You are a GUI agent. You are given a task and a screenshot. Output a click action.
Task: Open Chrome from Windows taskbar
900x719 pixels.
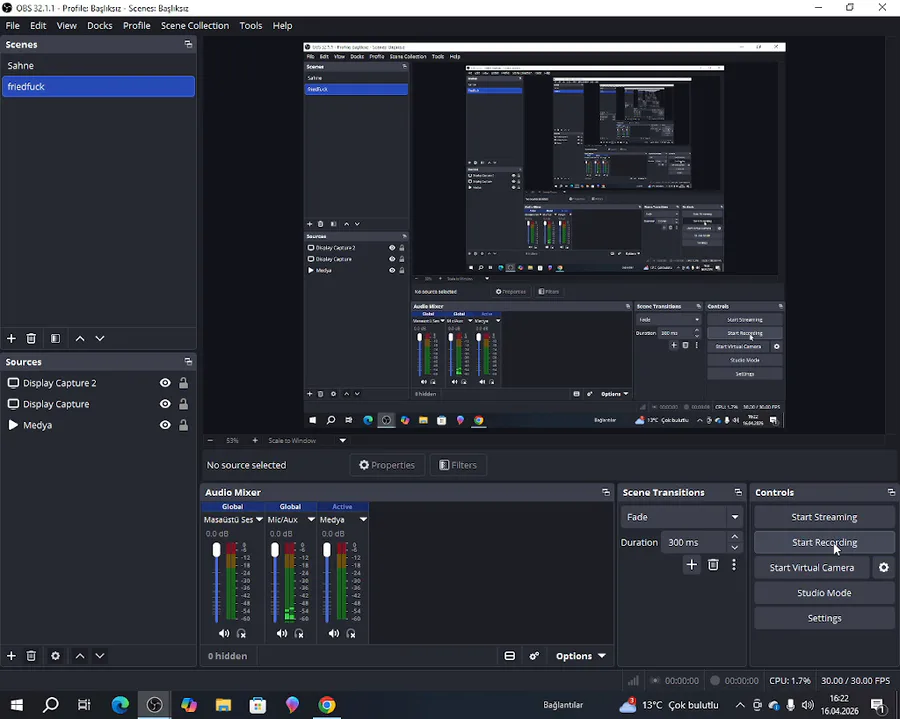pyautogui.click(x=327, y=705)
